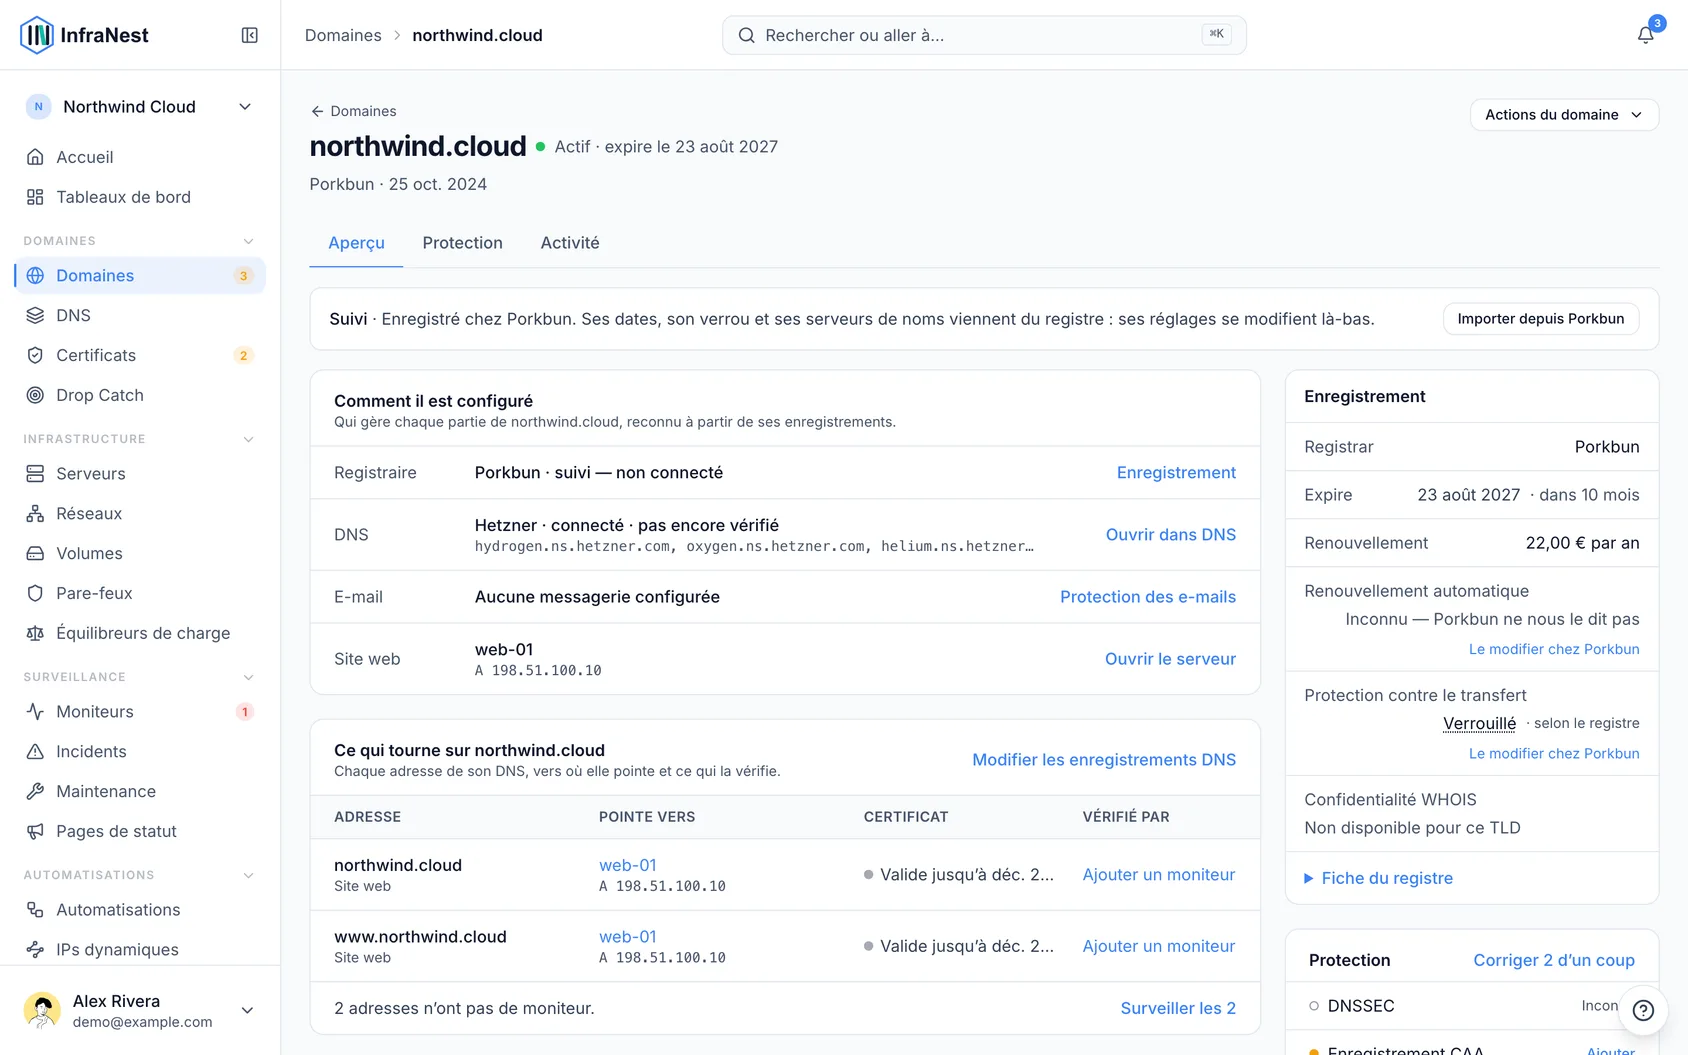This screenshot has height=1055, width=1688.
Task: Open Alex Rivera account menu
Action: pyautogui.click(x=140, y=1010)
